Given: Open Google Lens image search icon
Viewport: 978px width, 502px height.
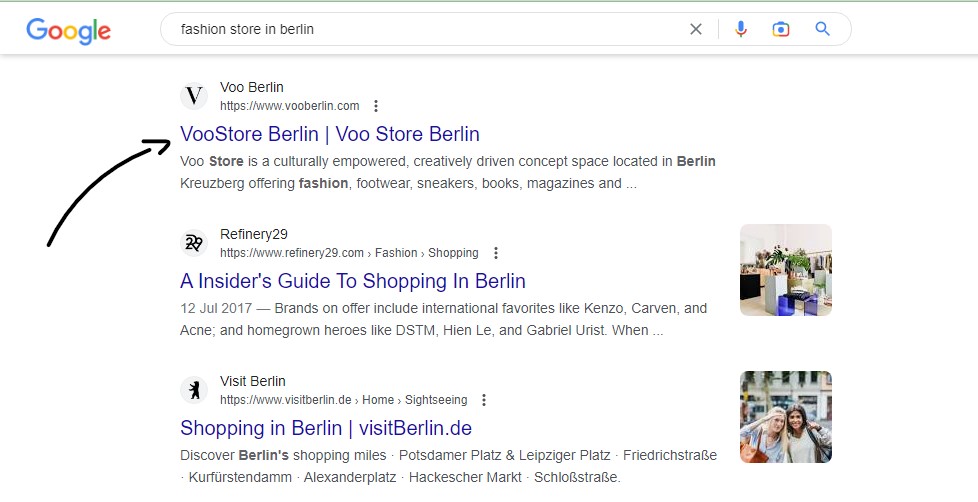Looking at the screenshot, I should 780,29.
